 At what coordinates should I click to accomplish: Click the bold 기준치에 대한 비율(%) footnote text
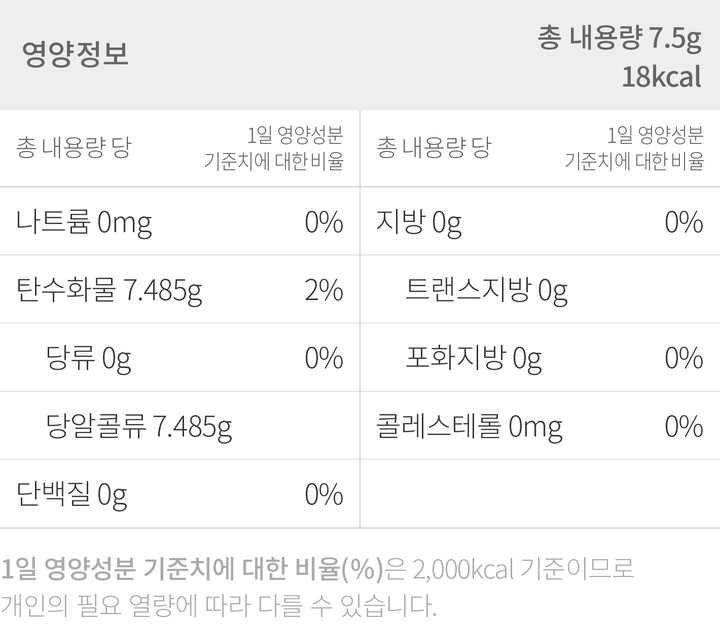click(263, 570)
